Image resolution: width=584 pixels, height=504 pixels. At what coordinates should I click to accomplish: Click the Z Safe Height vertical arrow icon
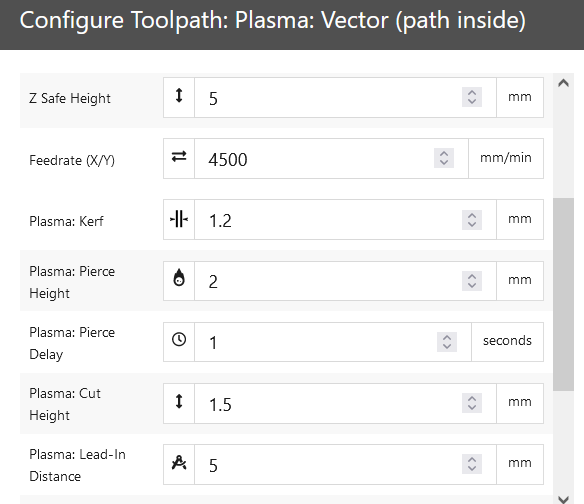coord(179,95)
